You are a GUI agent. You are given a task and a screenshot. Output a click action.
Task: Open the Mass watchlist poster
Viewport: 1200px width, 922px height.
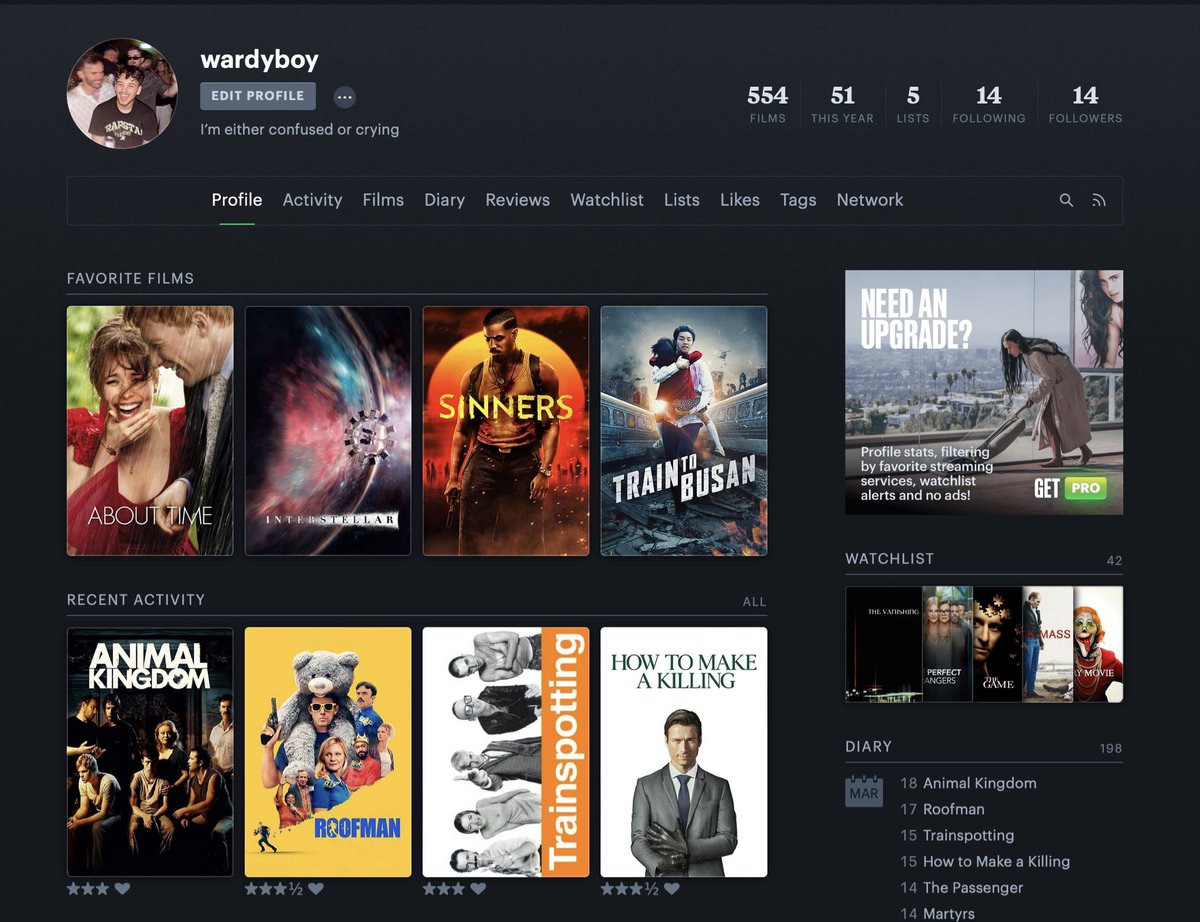(x=1047, y=644)
